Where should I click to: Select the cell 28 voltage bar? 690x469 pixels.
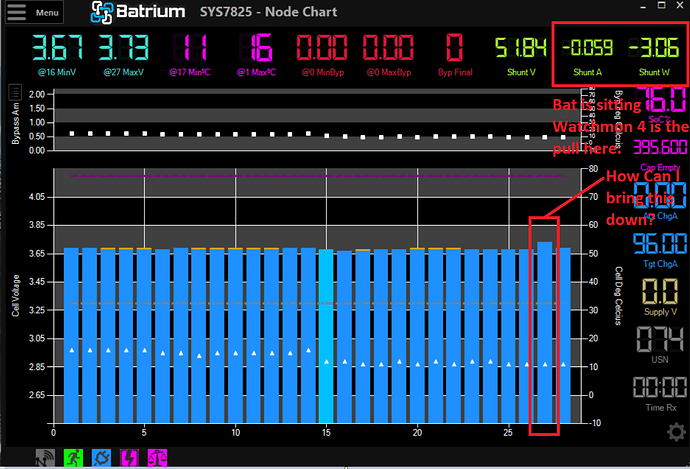coord(563,335)
